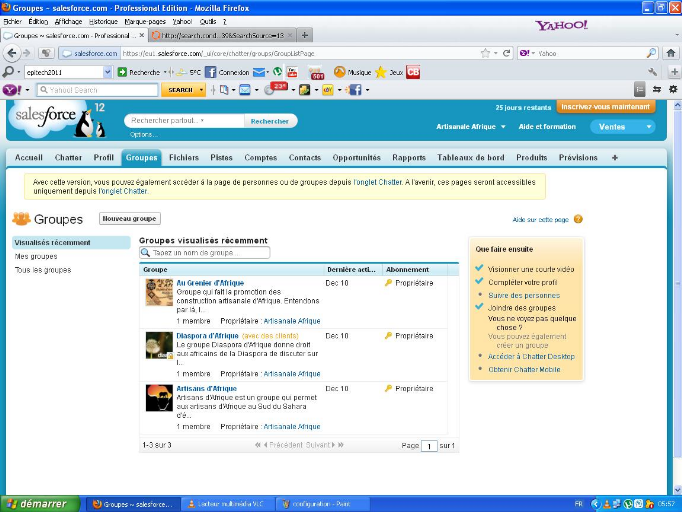This screenshot has width=682, height=512.
Task: Click the Artisans d'Afrique group thumbnail
Action: click(x=159, y=398)
